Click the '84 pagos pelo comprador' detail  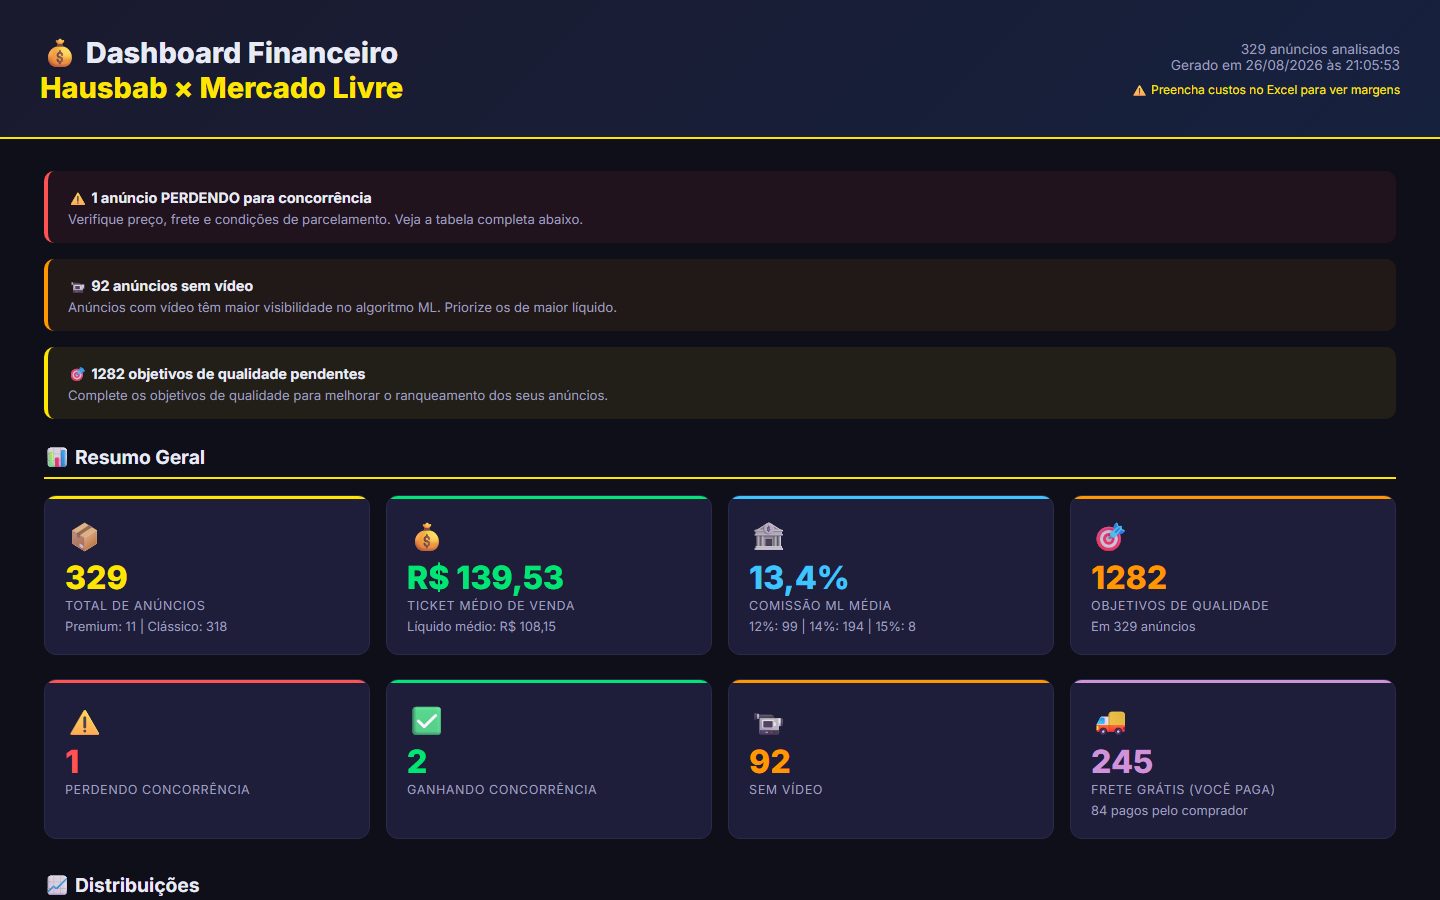(1169, 811)
